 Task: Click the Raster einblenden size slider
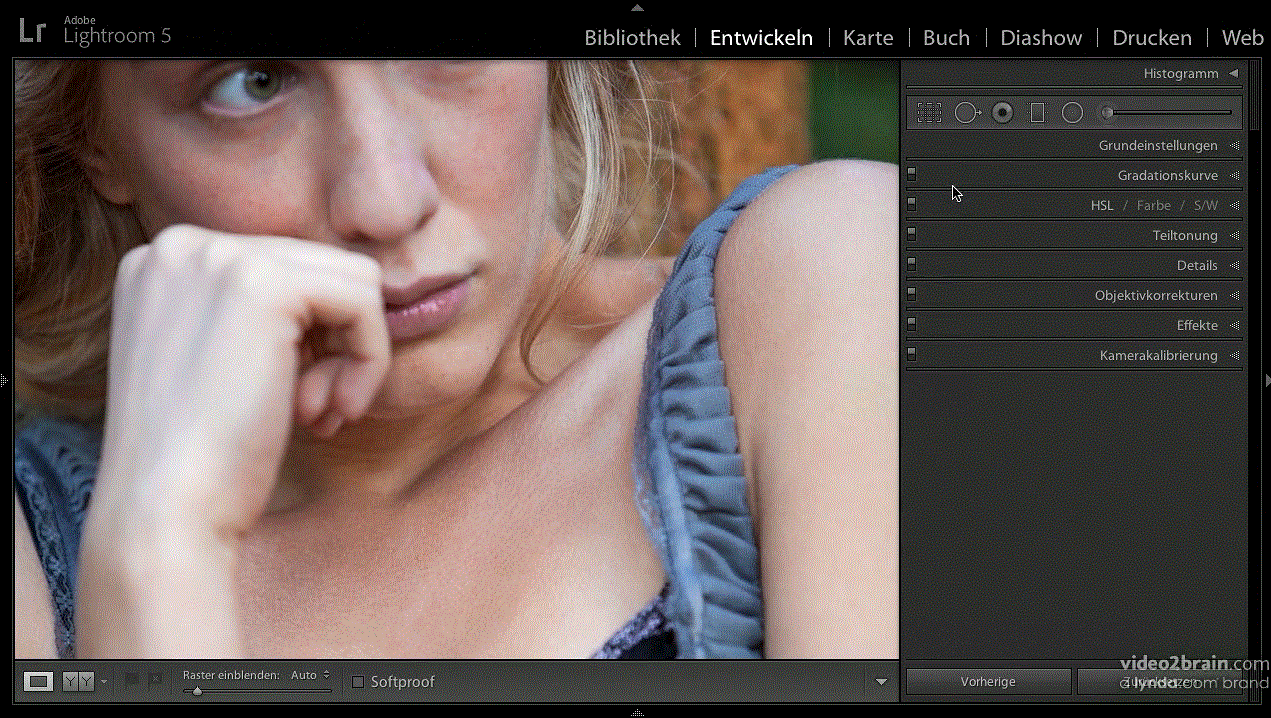(x=257, y=690)
